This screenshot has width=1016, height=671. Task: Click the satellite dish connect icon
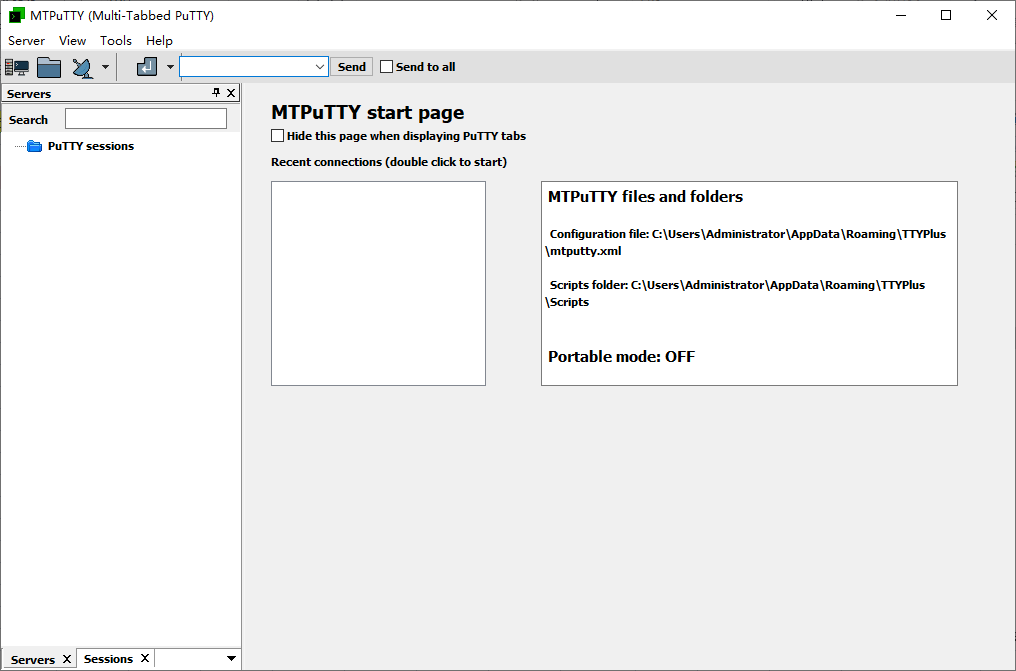[82, 67]
